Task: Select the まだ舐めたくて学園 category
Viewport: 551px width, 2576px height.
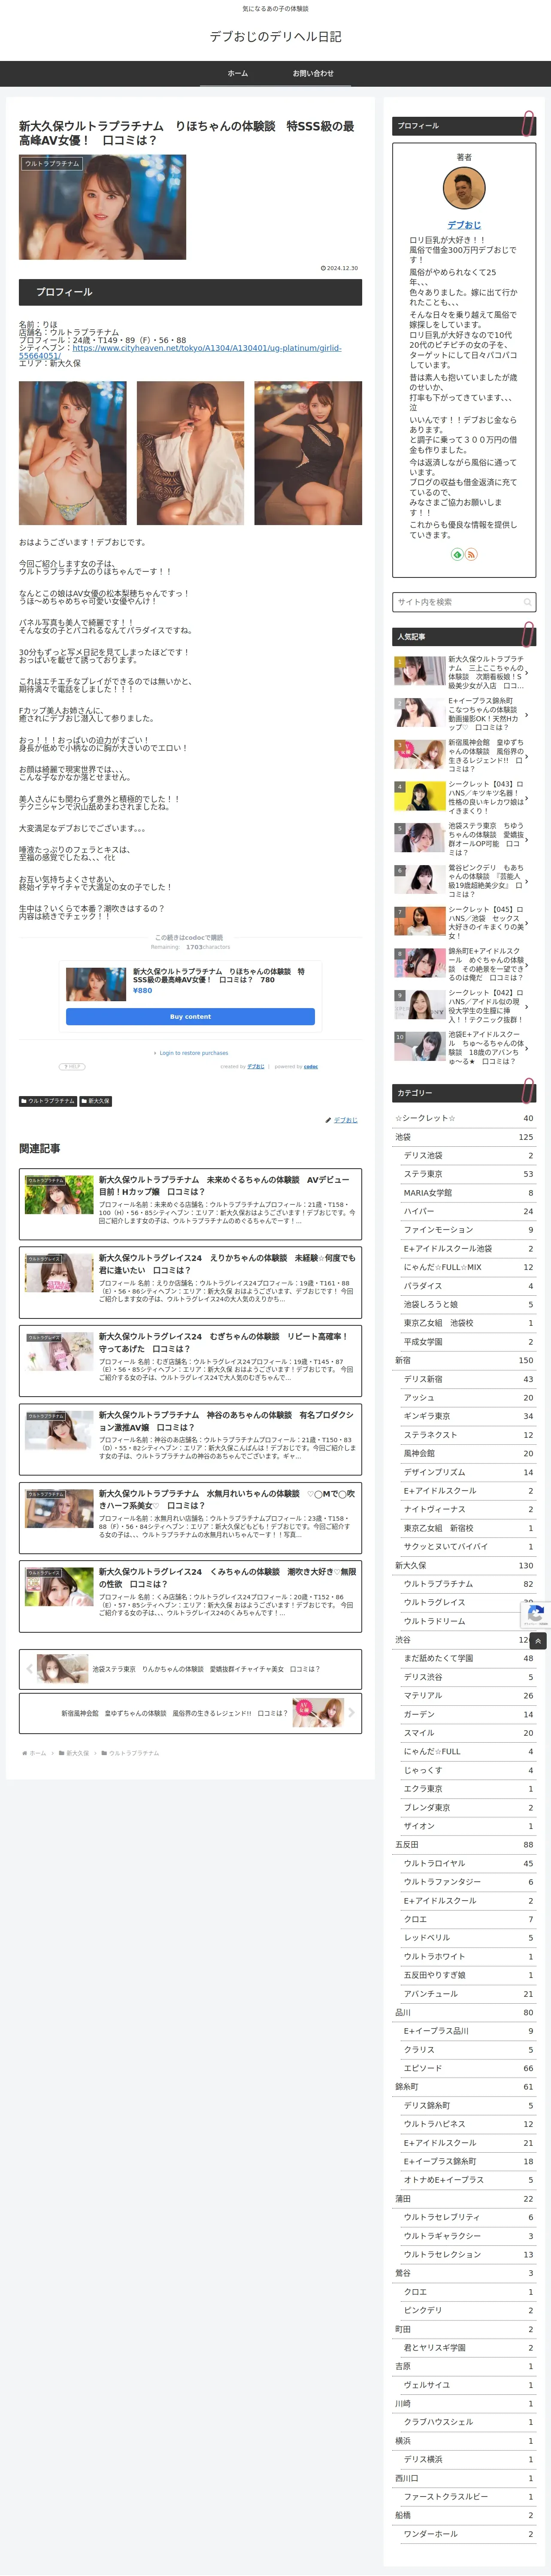Action: pos(468,1658)
